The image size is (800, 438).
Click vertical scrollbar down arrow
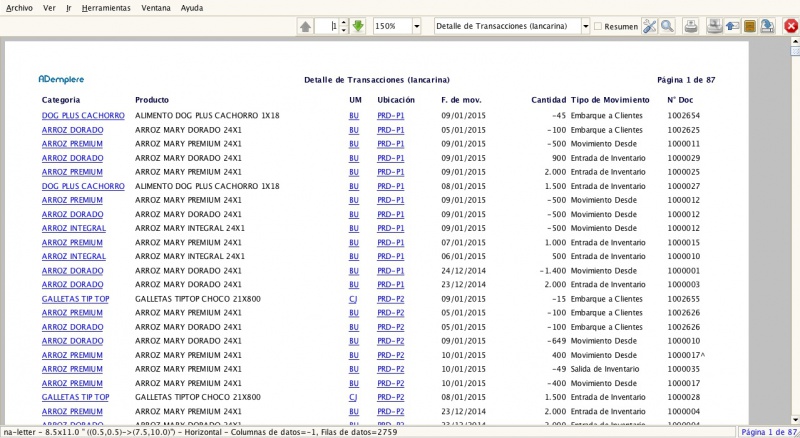pos(795,420)
